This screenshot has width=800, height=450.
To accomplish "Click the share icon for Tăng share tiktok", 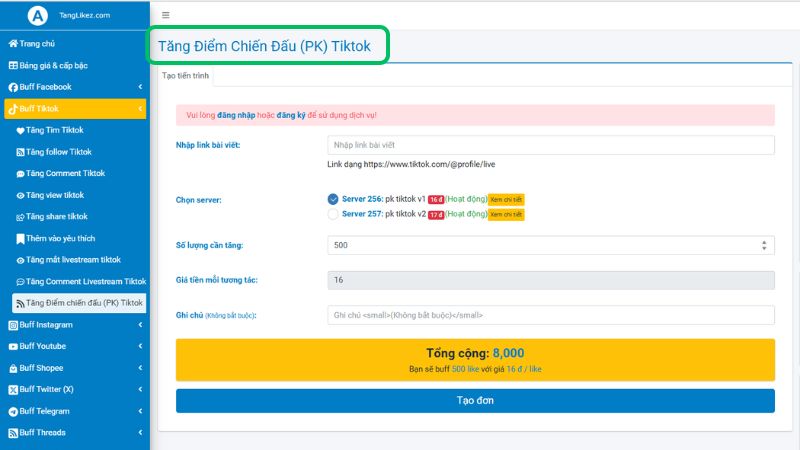I will 20,217.
